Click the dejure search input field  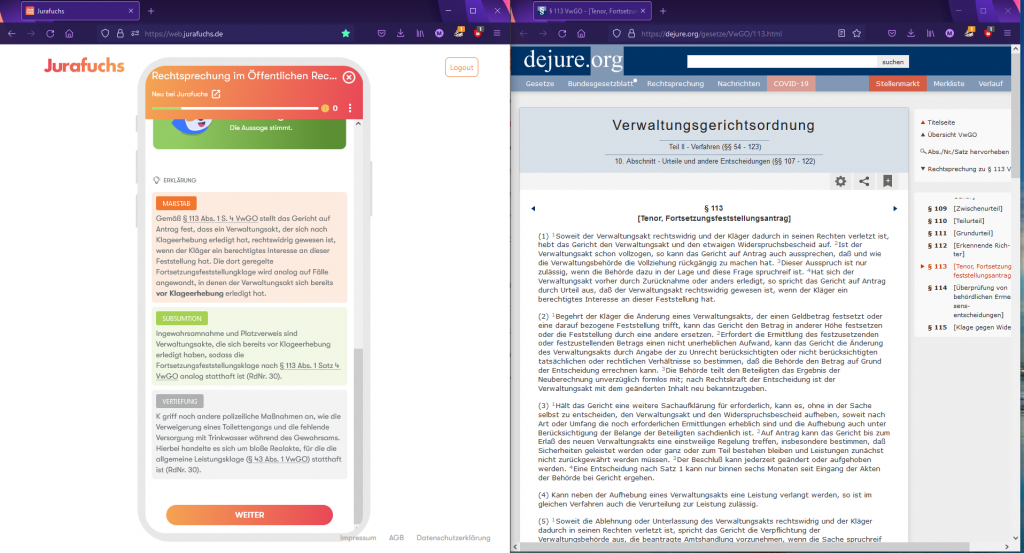tap(781, 61)
